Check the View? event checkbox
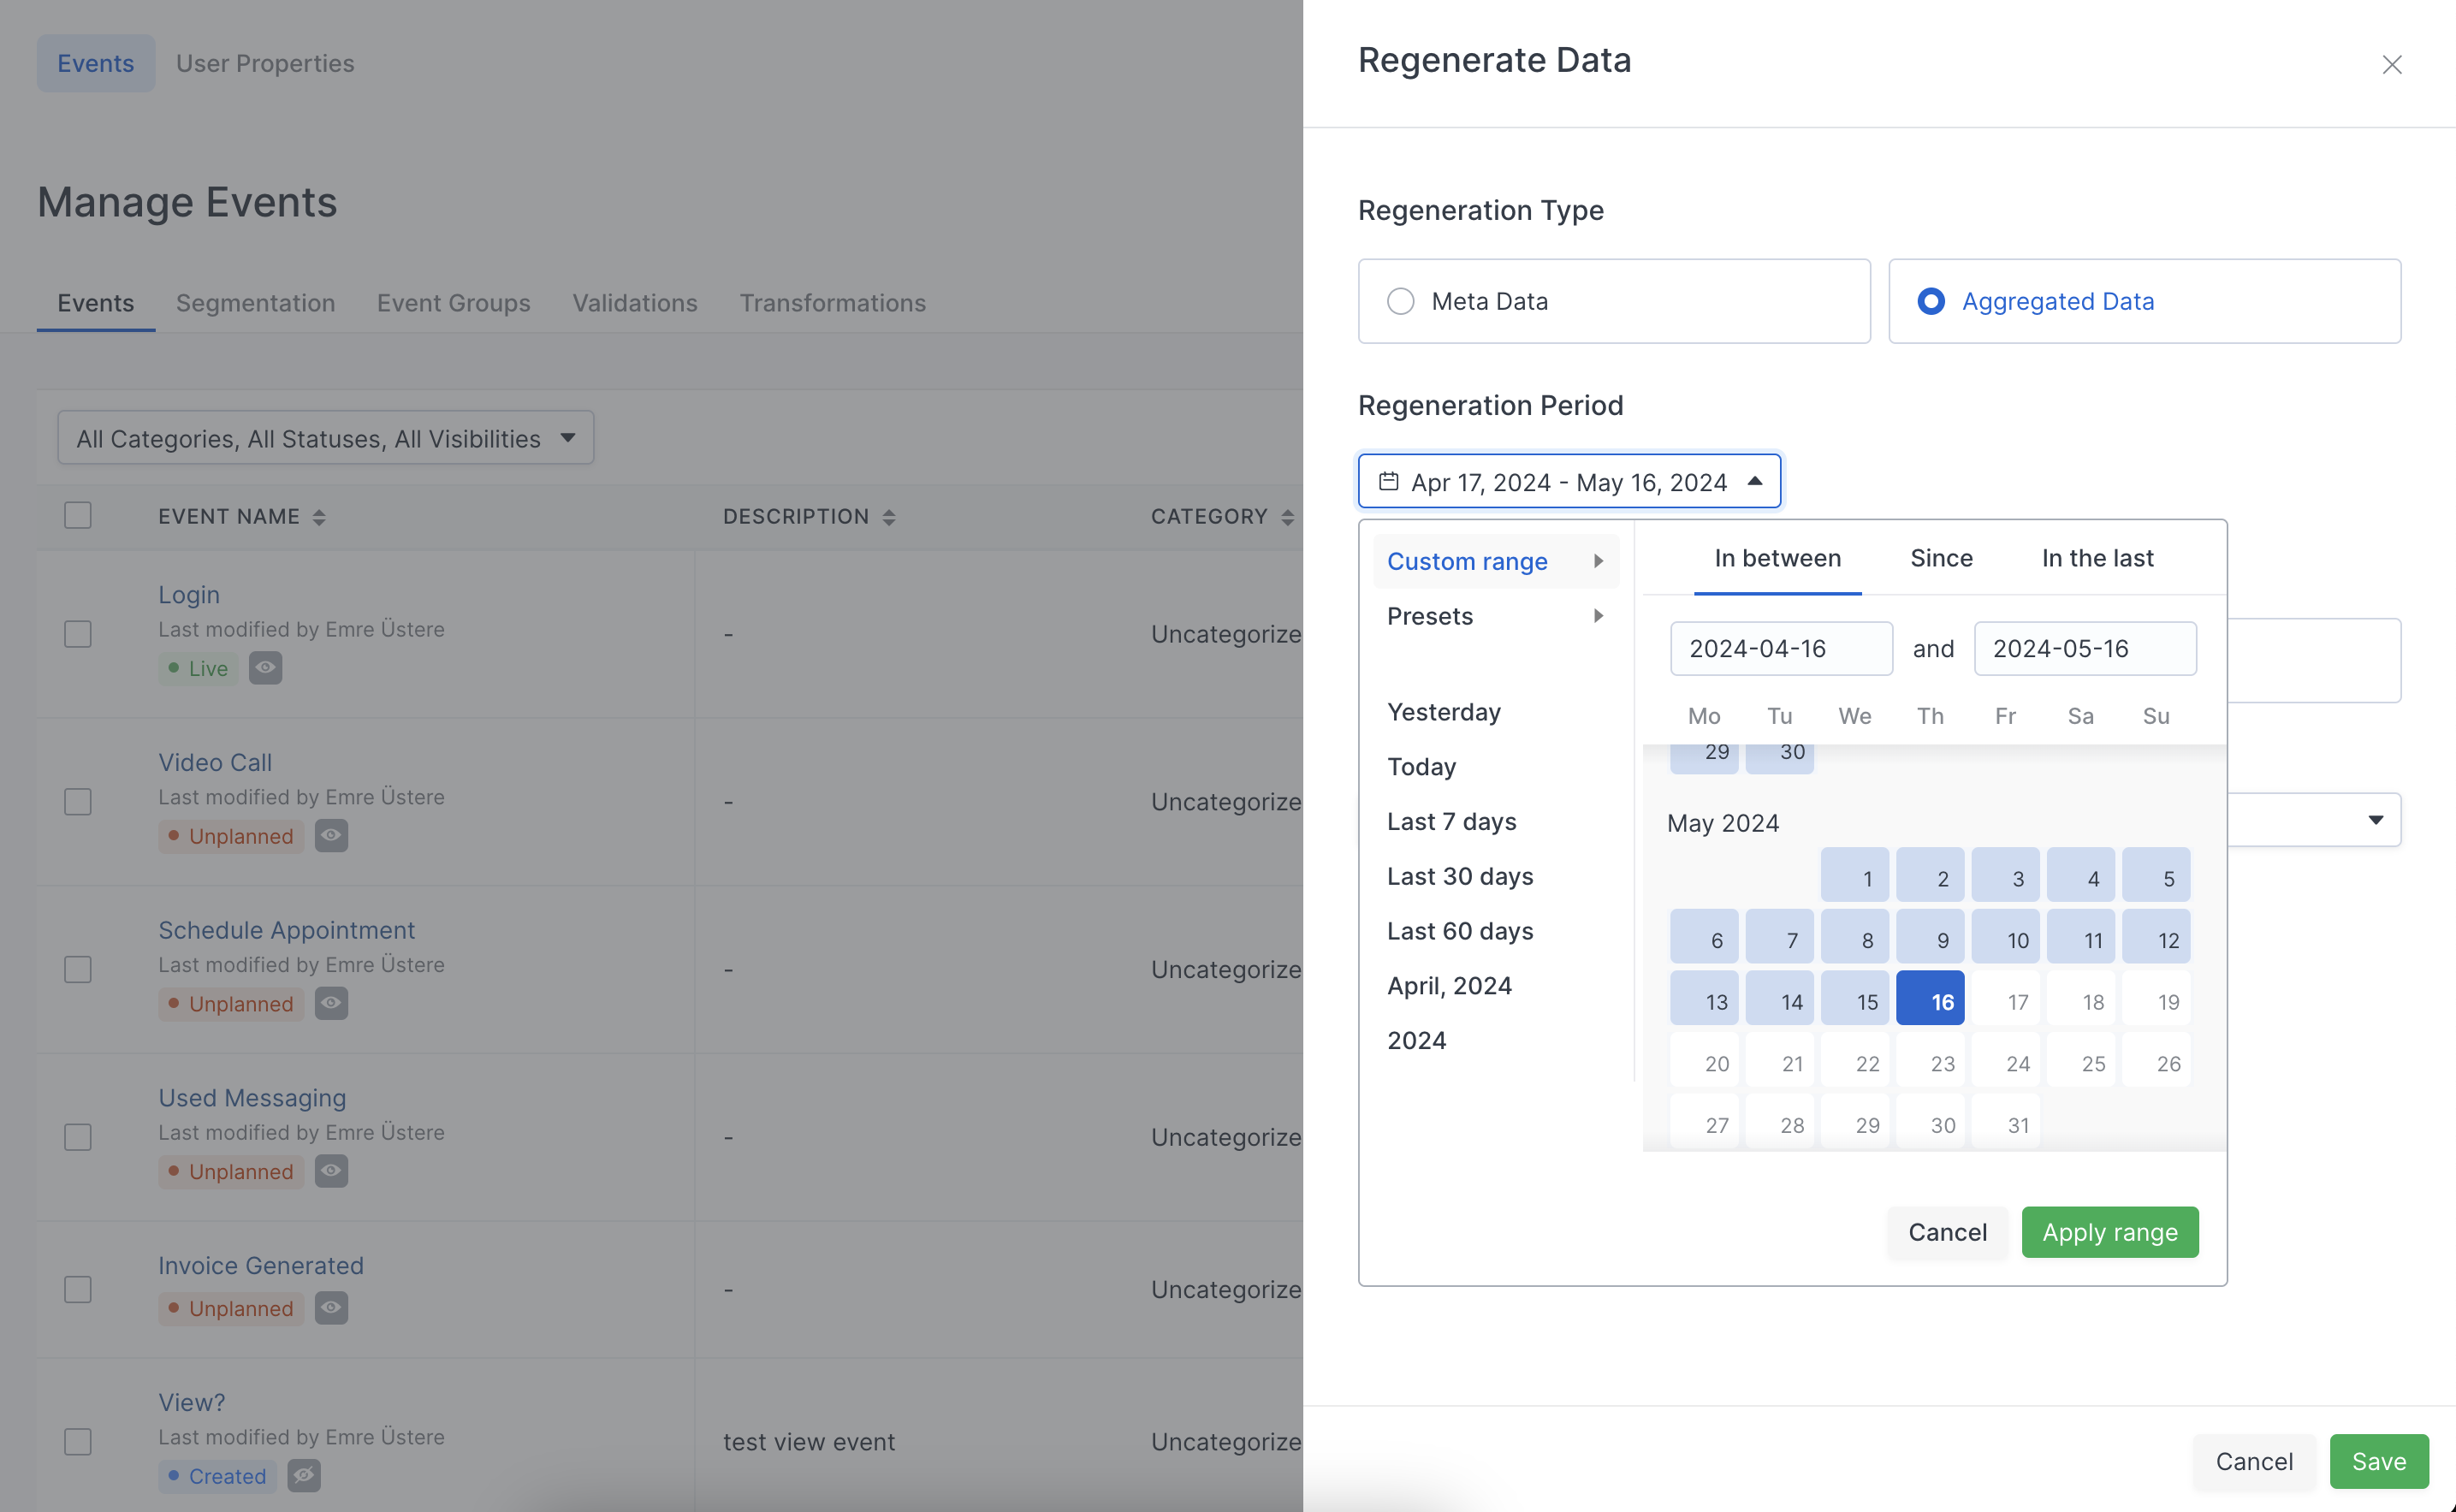Screen dimensions: 2456x1512 coord(78,1442)
